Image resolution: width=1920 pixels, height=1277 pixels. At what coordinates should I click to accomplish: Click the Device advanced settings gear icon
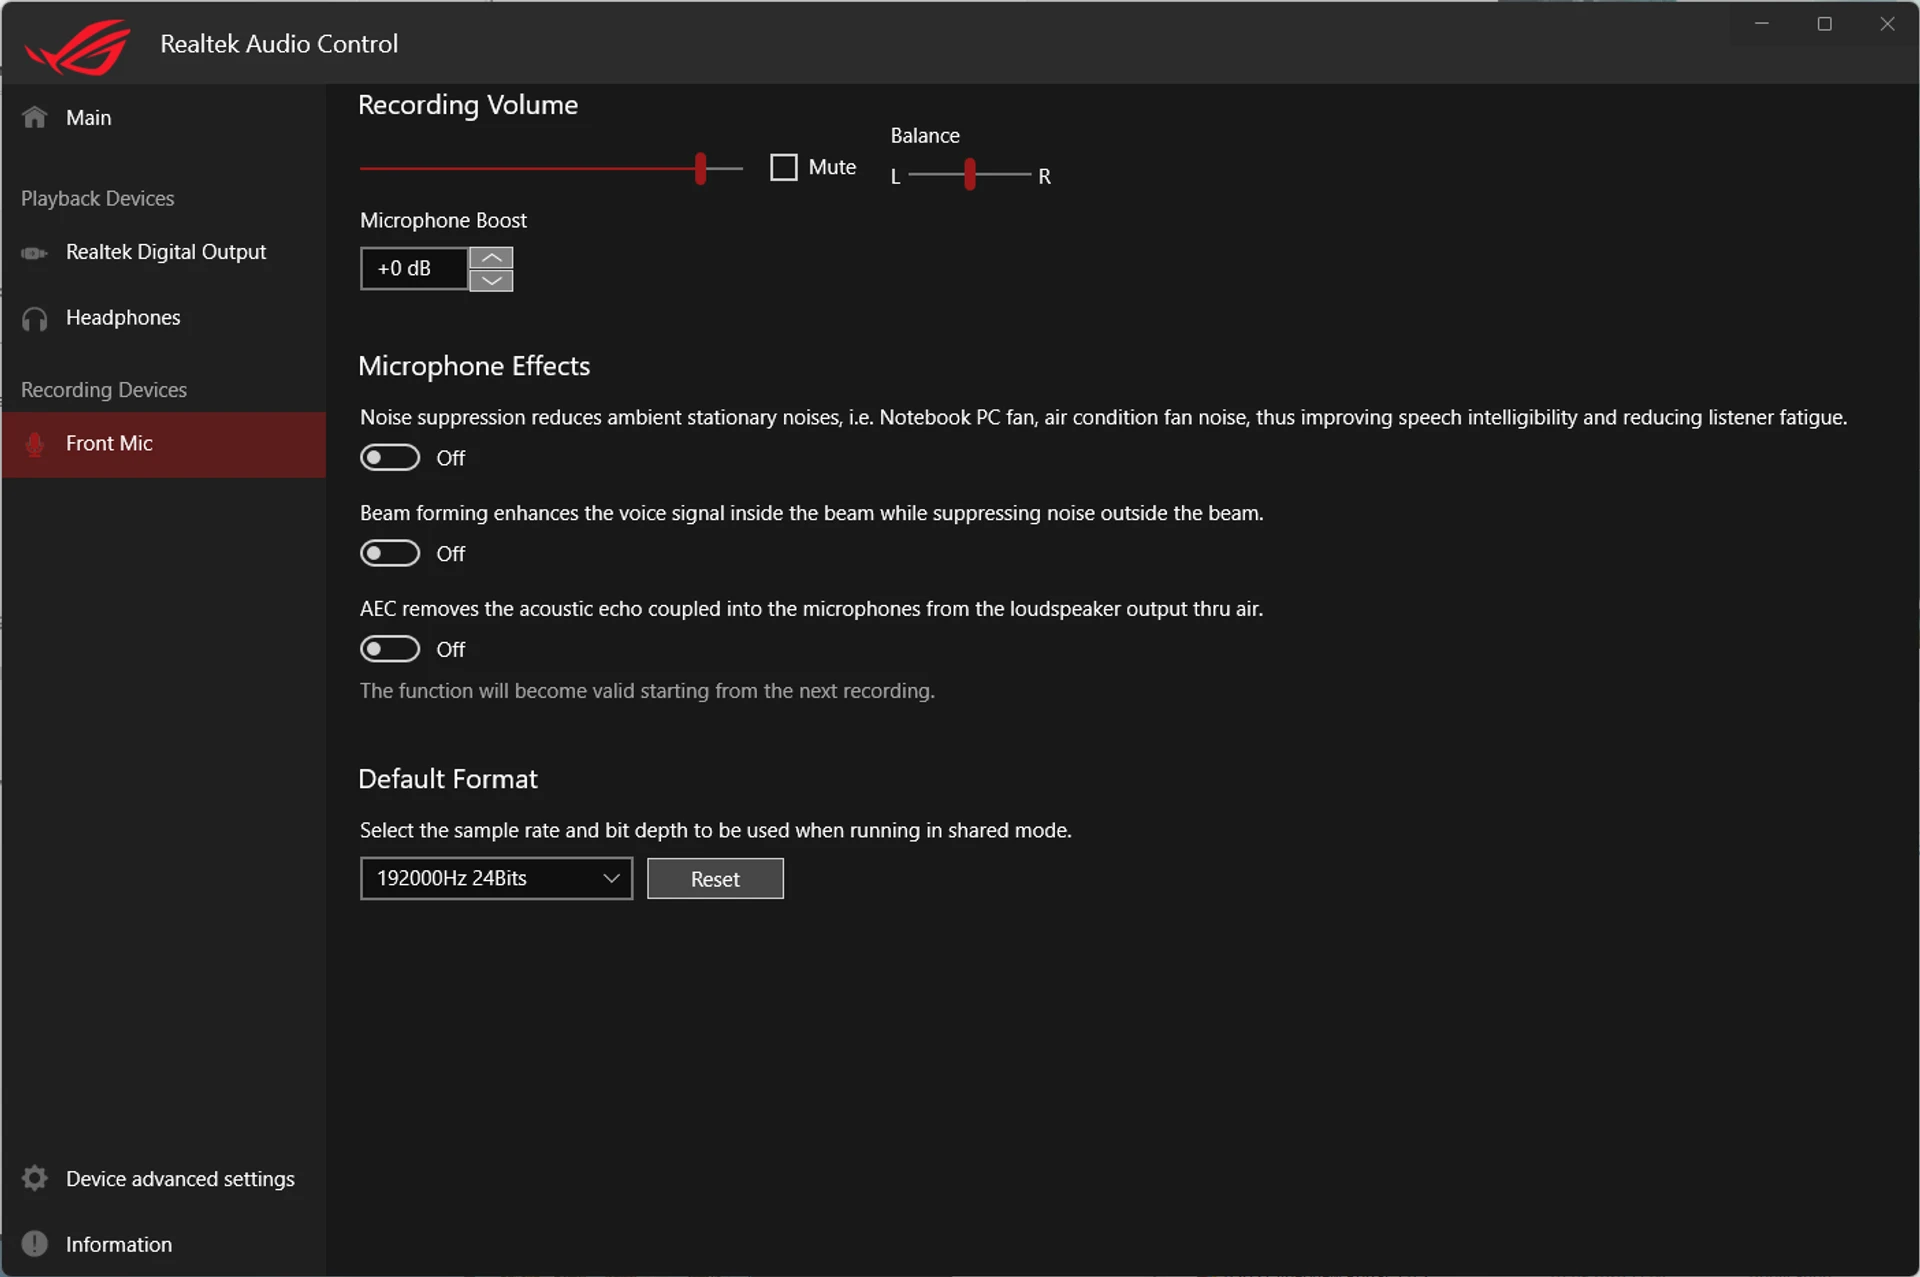click(35, 1178)
